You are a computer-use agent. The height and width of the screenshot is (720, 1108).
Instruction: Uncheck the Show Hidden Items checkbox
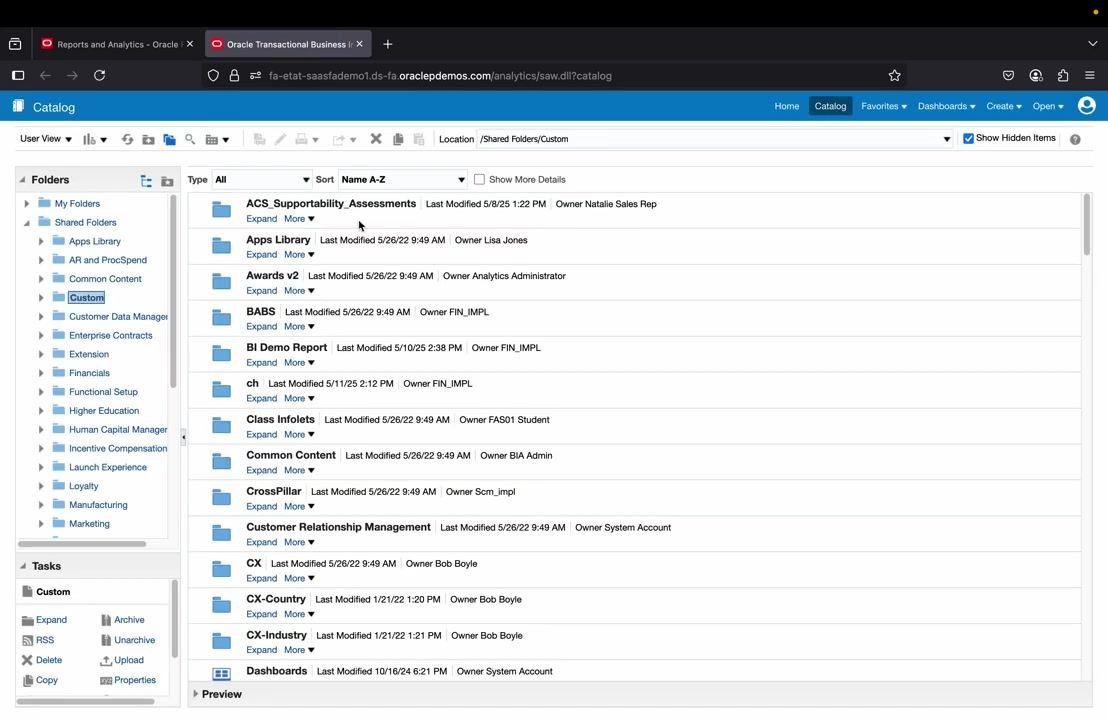point(968,138)
